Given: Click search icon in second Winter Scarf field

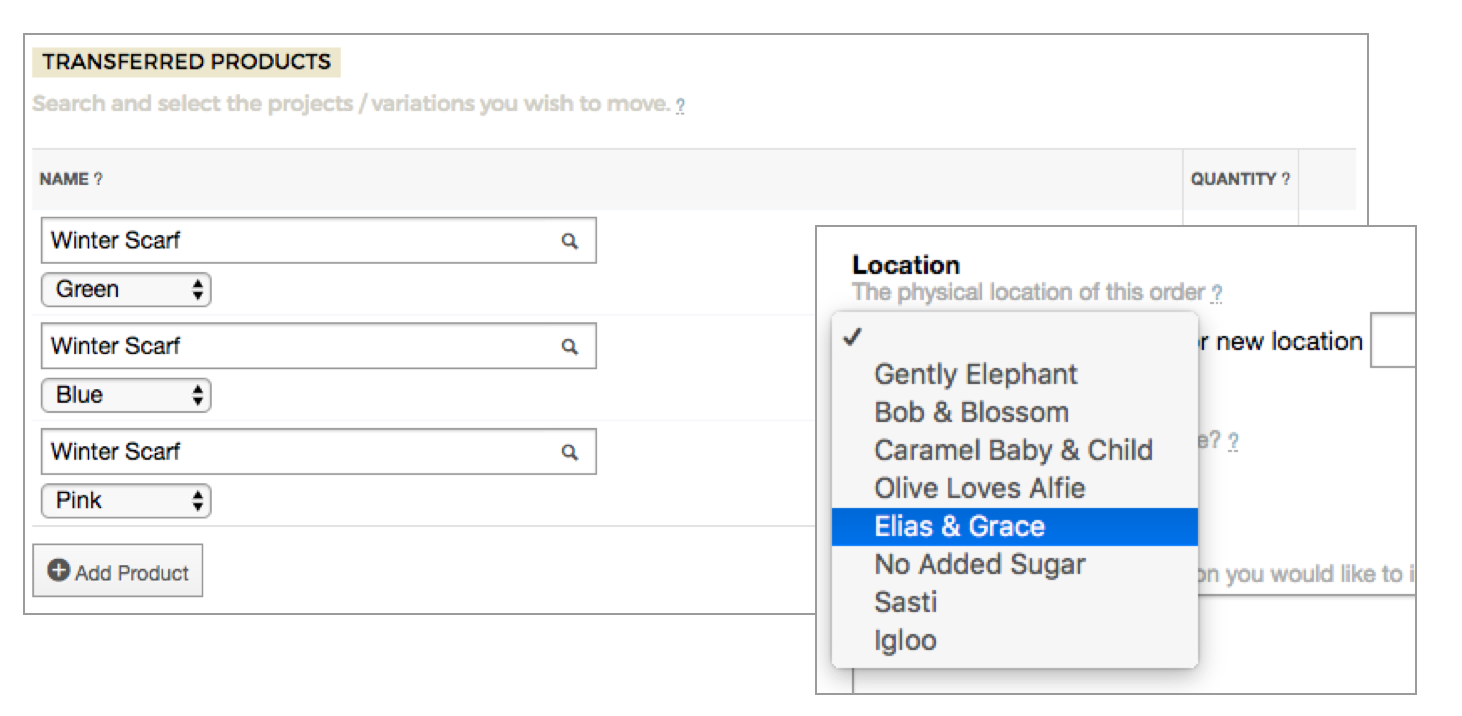Looking at the screenshot, I should (570, 346).
